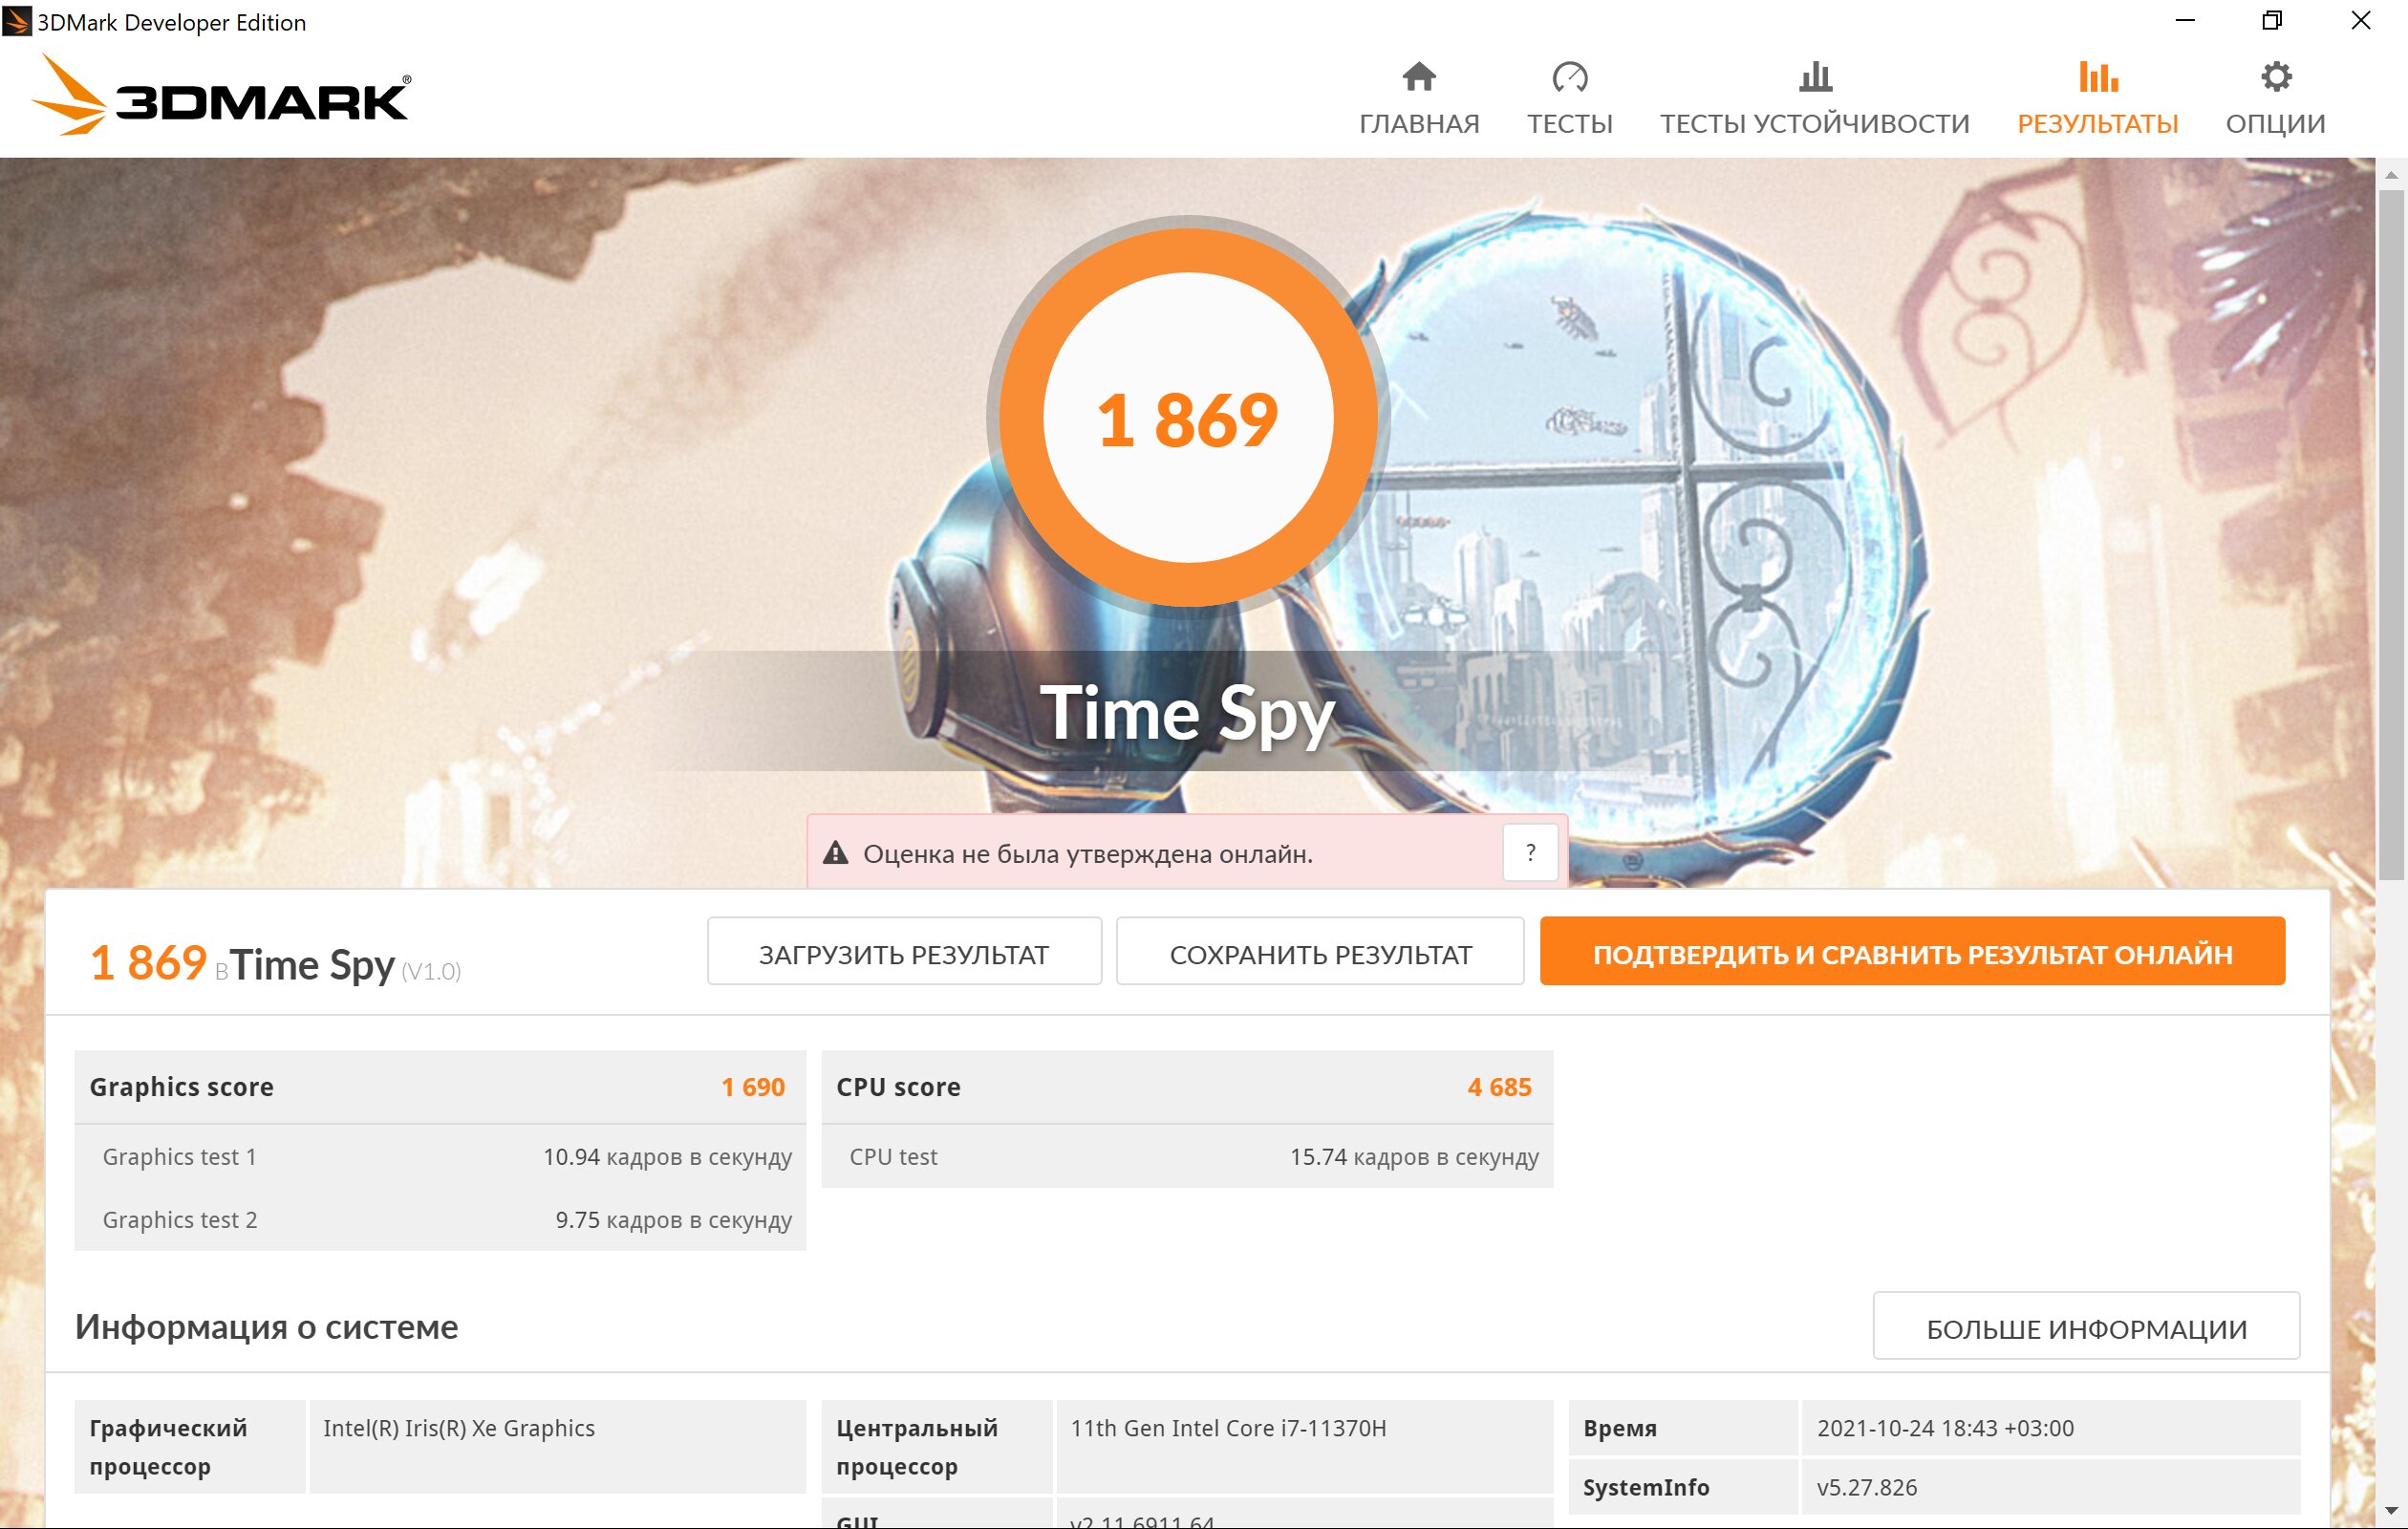Go to the ТЕСТЫ tab
The width and height of the screenshot is (2408, 1529).
coord(1569,124)
